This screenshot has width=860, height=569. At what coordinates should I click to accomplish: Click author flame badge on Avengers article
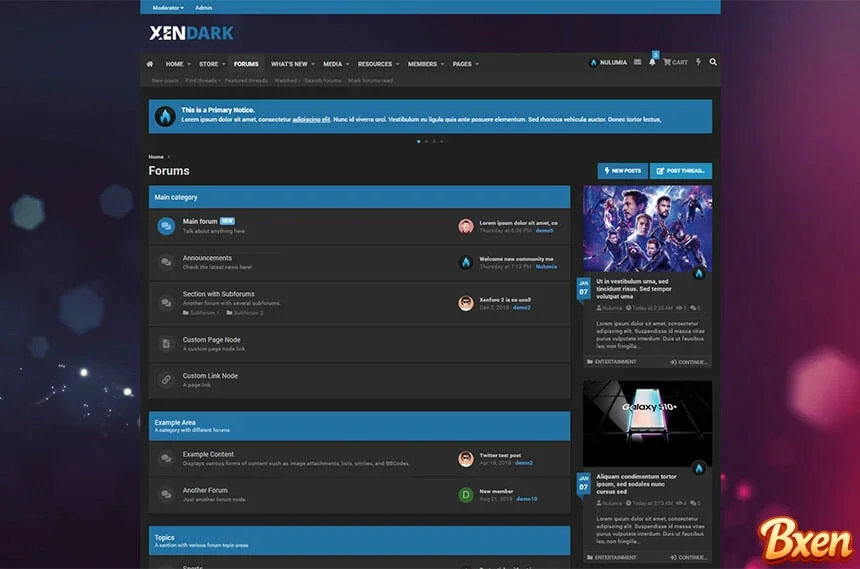pos(699,273)
